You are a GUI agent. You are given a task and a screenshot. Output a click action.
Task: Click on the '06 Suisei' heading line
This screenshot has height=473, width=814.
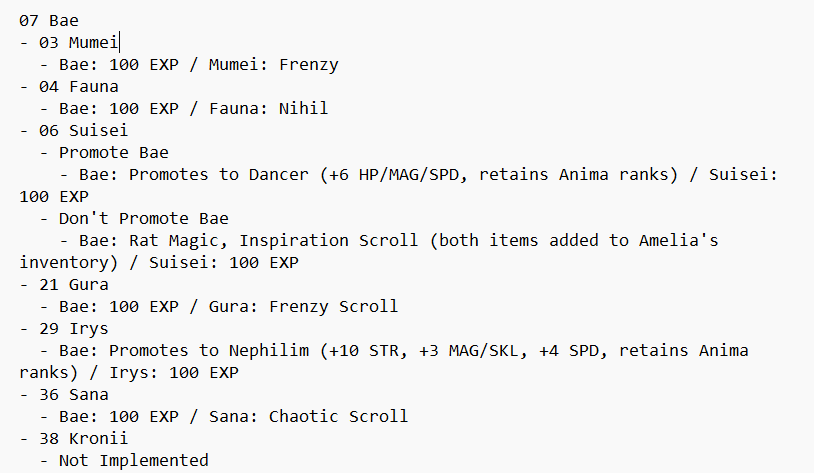coord(74,130)
